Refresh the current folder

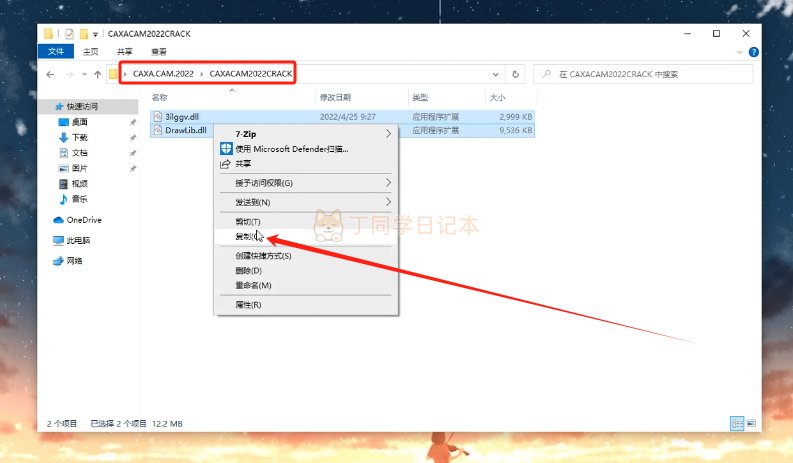[x=515, y=74]
